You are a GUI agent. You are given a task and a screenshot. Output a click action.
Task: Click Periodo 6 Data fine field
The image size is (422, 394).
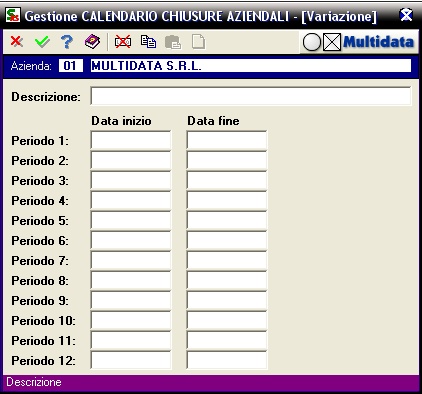click(x=227, y=240)
